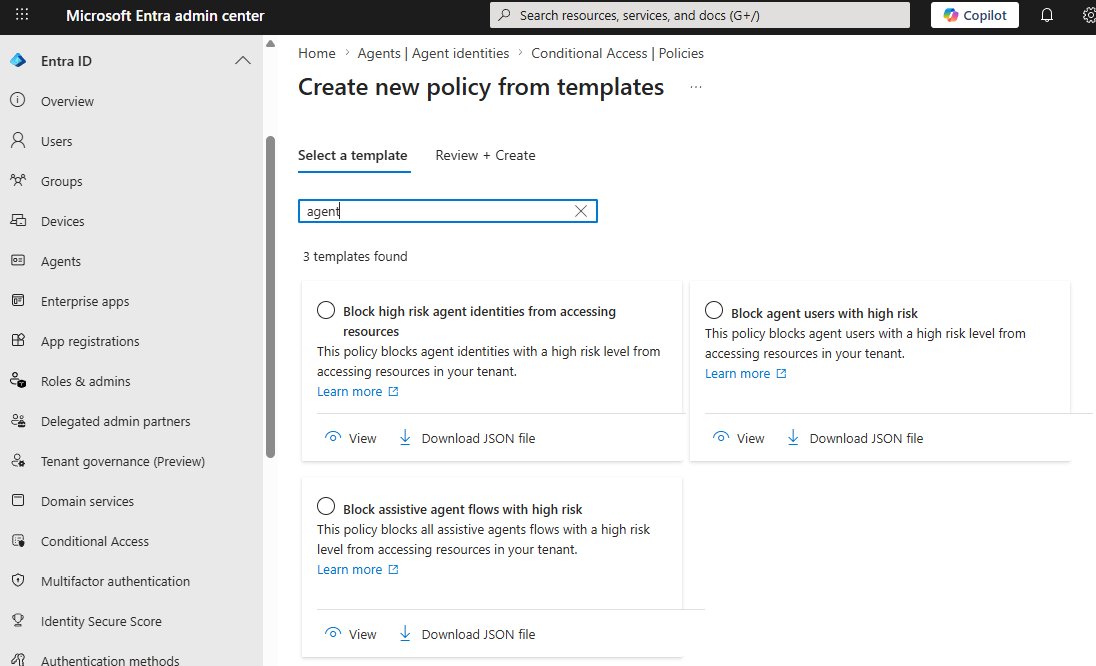Click the Devices icon in the sidebar
Viewport: 1096px width, 666px height.
click(x=18, y=220)
